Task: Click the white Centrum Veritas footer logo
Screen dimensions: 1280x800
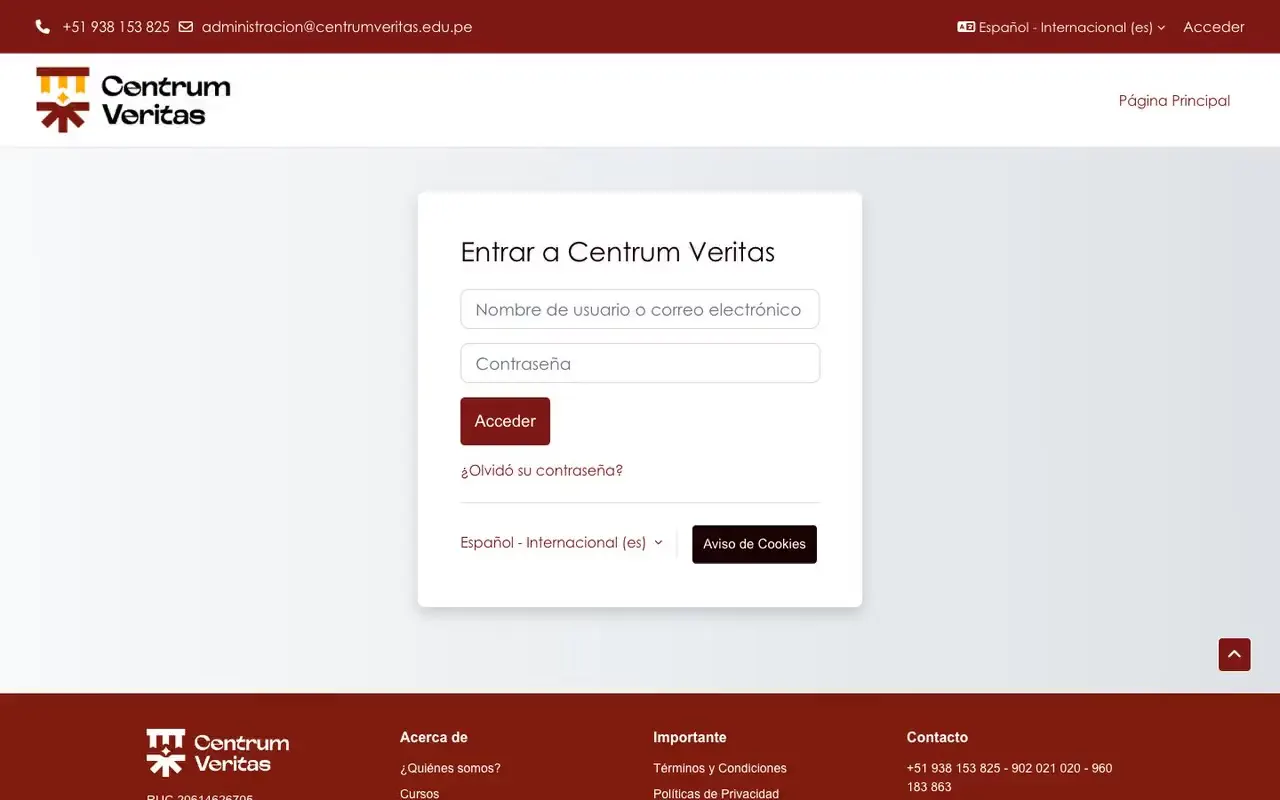Action: tap(218, 753)
